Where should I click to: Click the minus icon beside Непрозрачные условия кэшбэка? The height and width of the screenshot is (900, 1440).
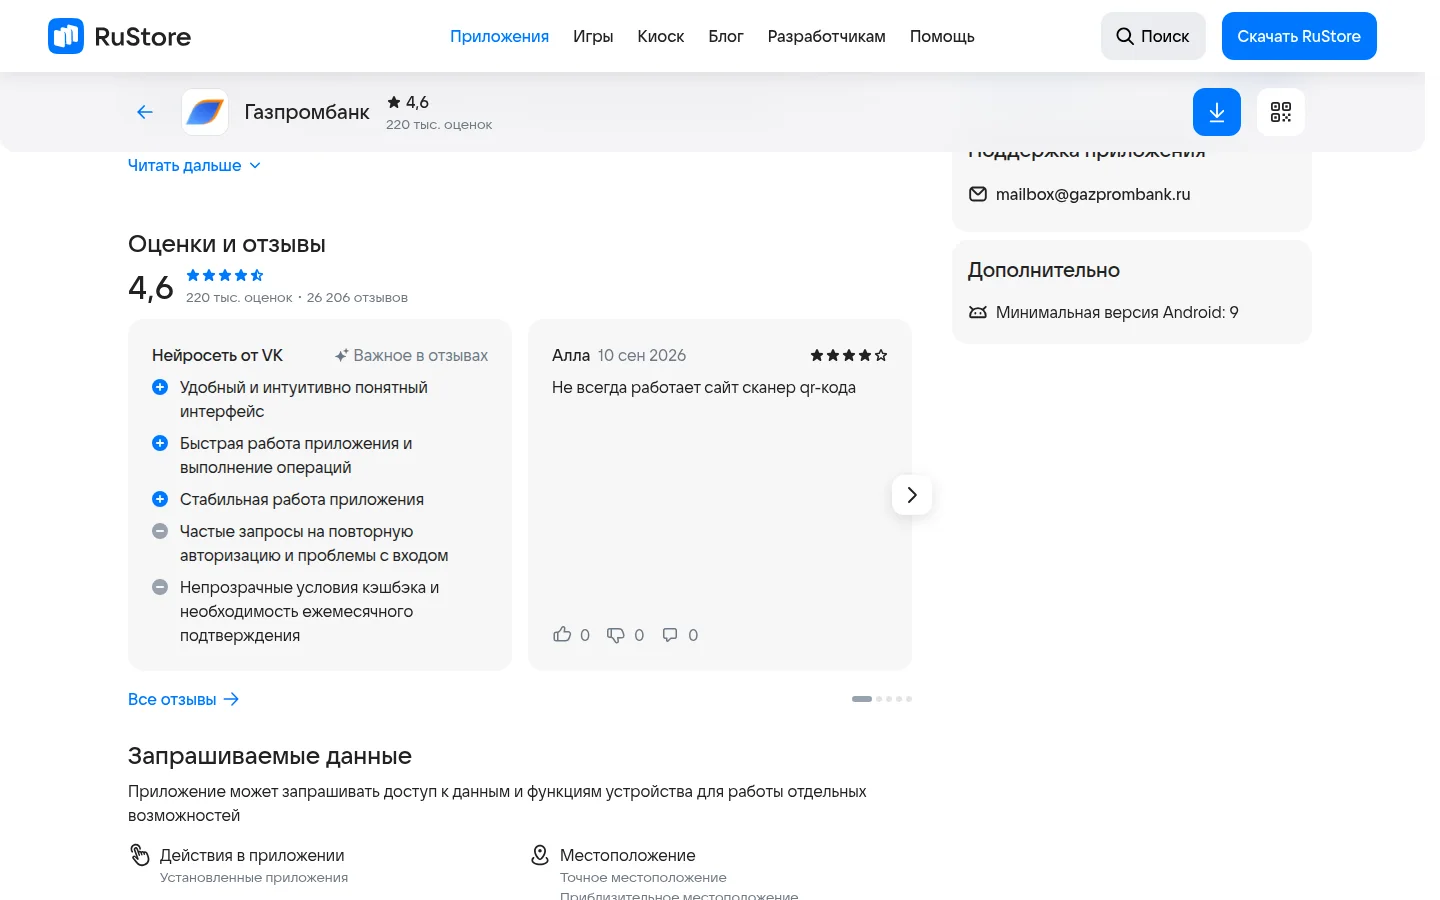click(x=160, y=587)
